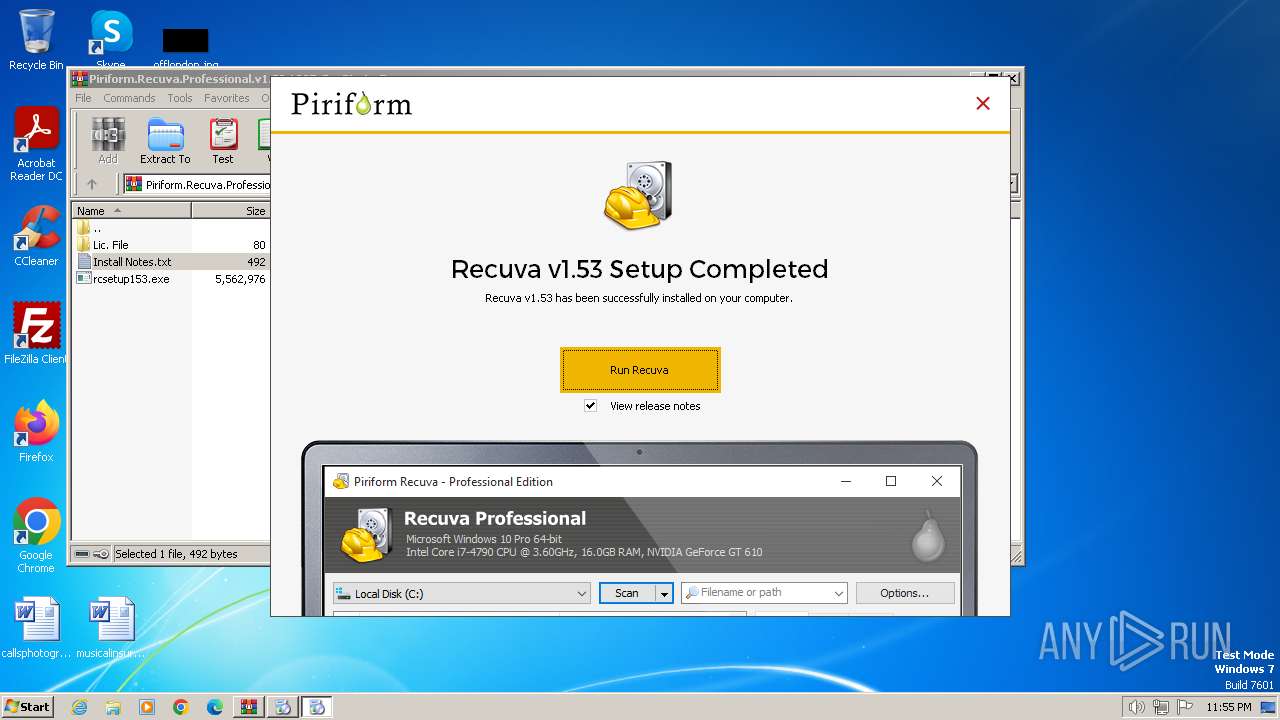This screenshot has height=720, width=1280.
Task: Click the Action Center flag tray icon
Action: 1185,707
